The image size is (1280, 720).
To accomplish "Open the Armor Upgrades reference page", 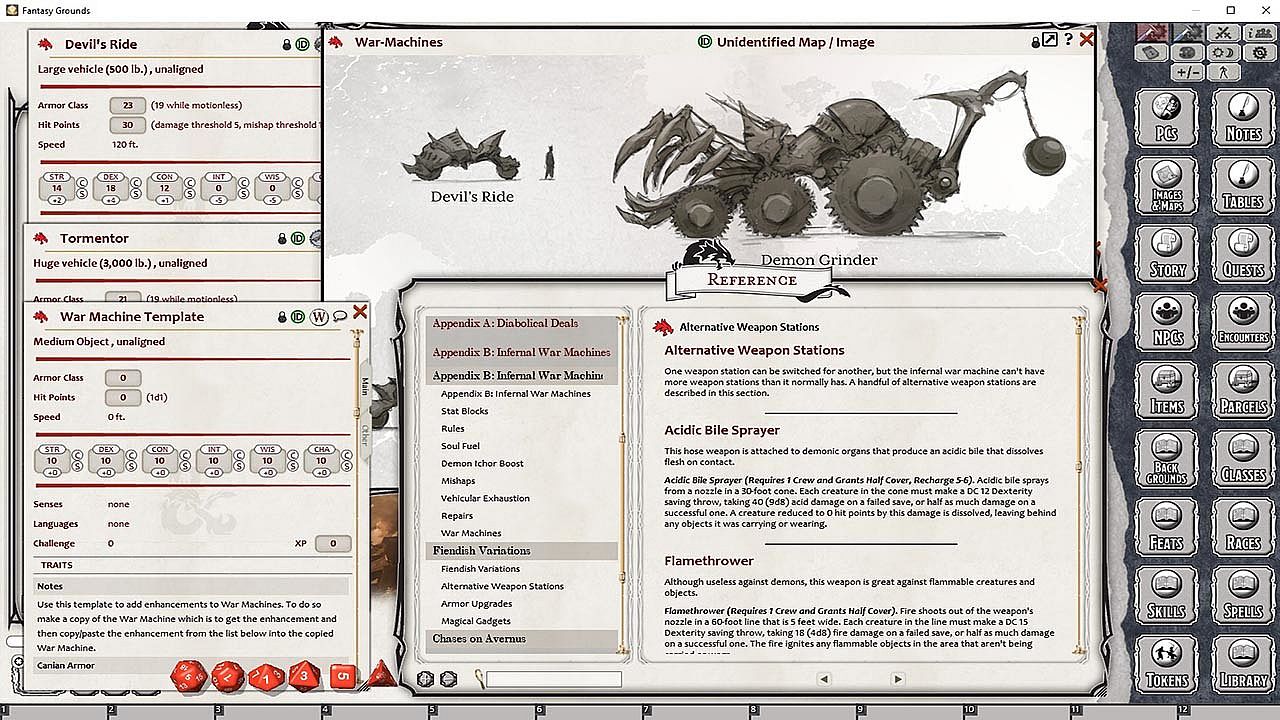I will (x=477, y=604).
